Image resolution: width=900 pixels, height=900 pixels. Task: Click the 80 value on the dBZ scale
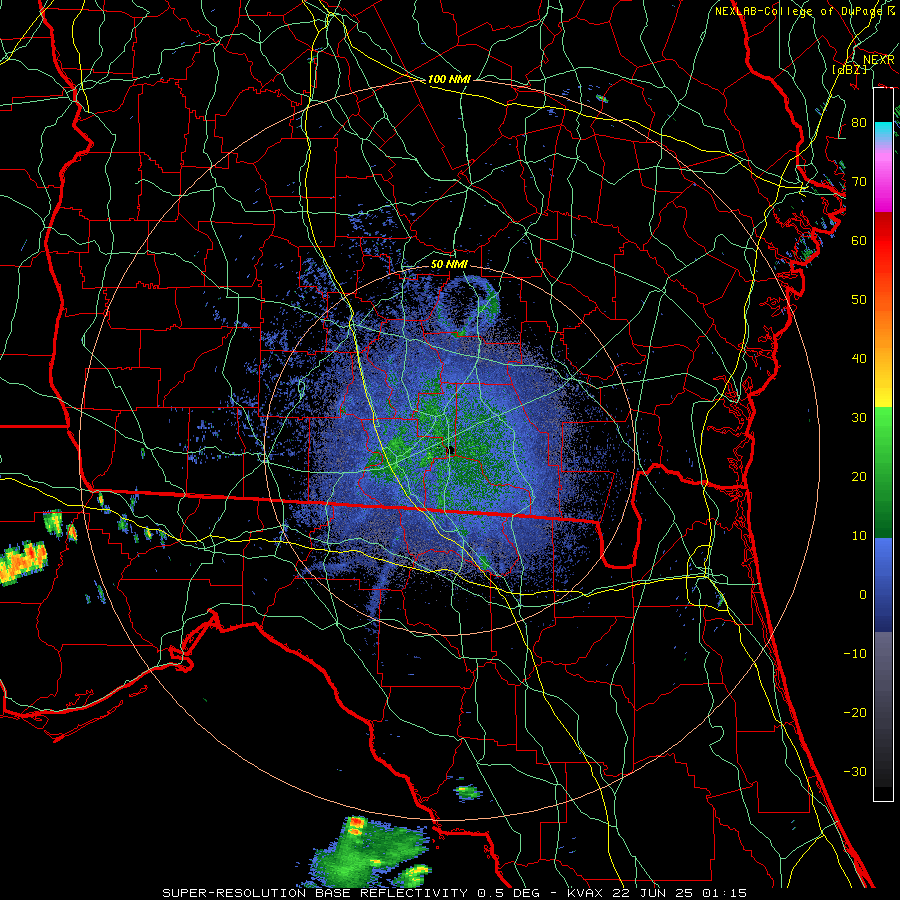(x=859, y=123)
